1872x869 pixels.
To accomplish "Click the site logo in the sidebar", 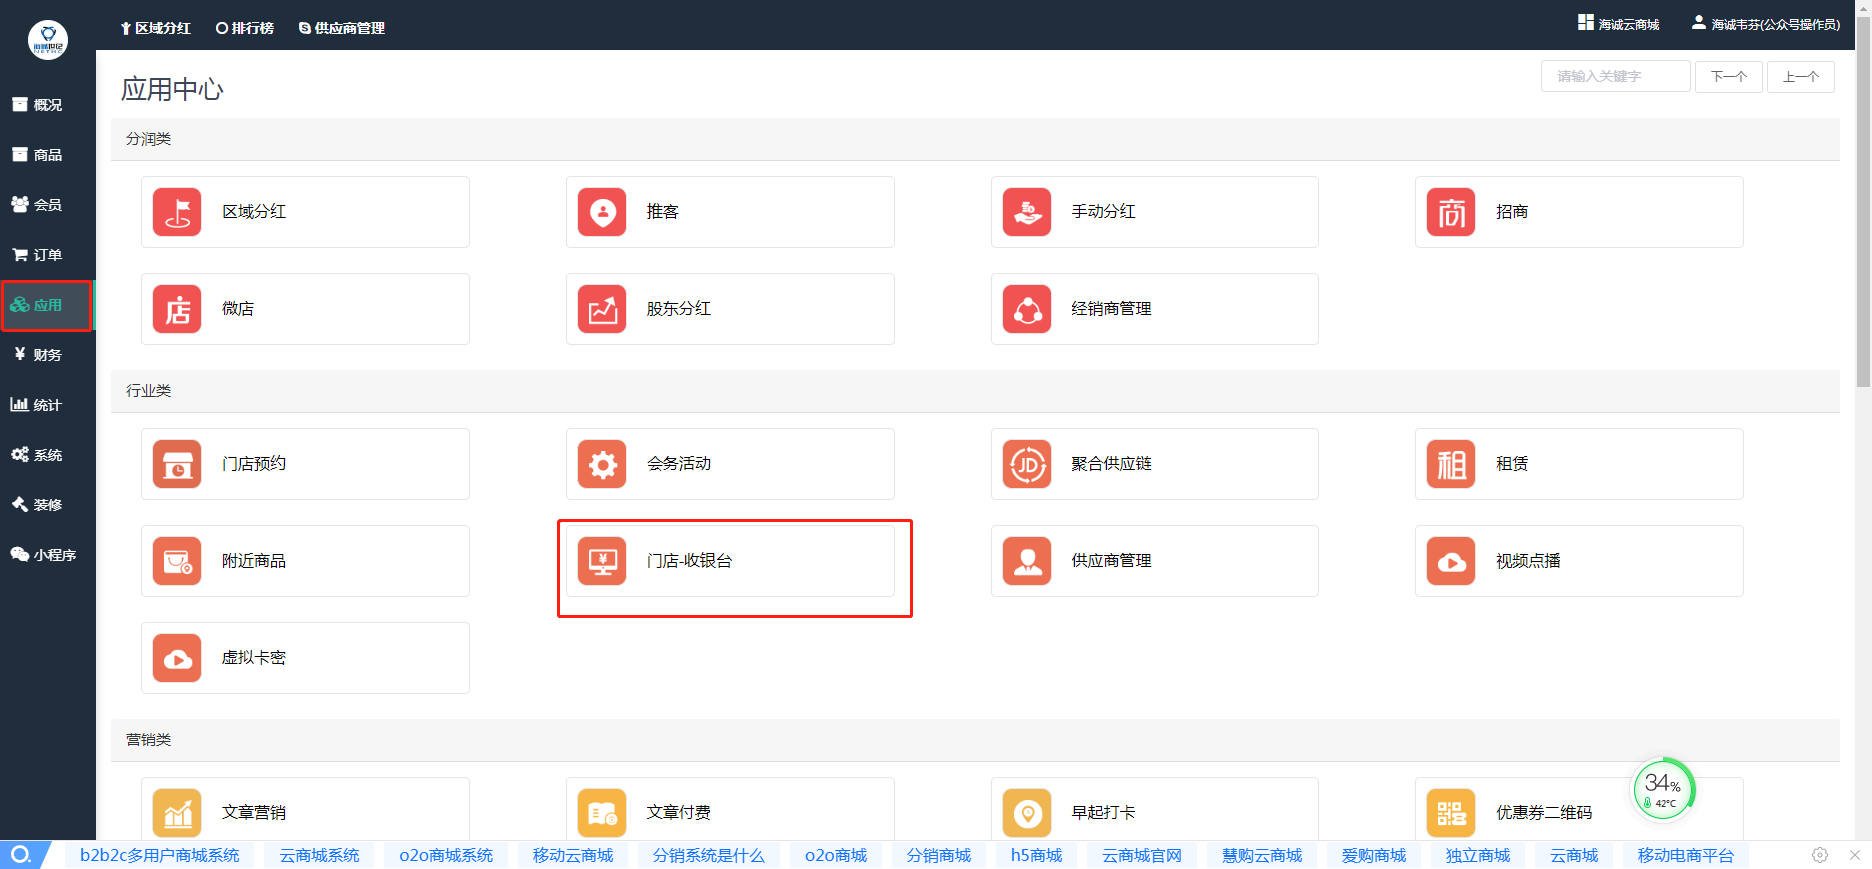I will (x=48, y=40).
